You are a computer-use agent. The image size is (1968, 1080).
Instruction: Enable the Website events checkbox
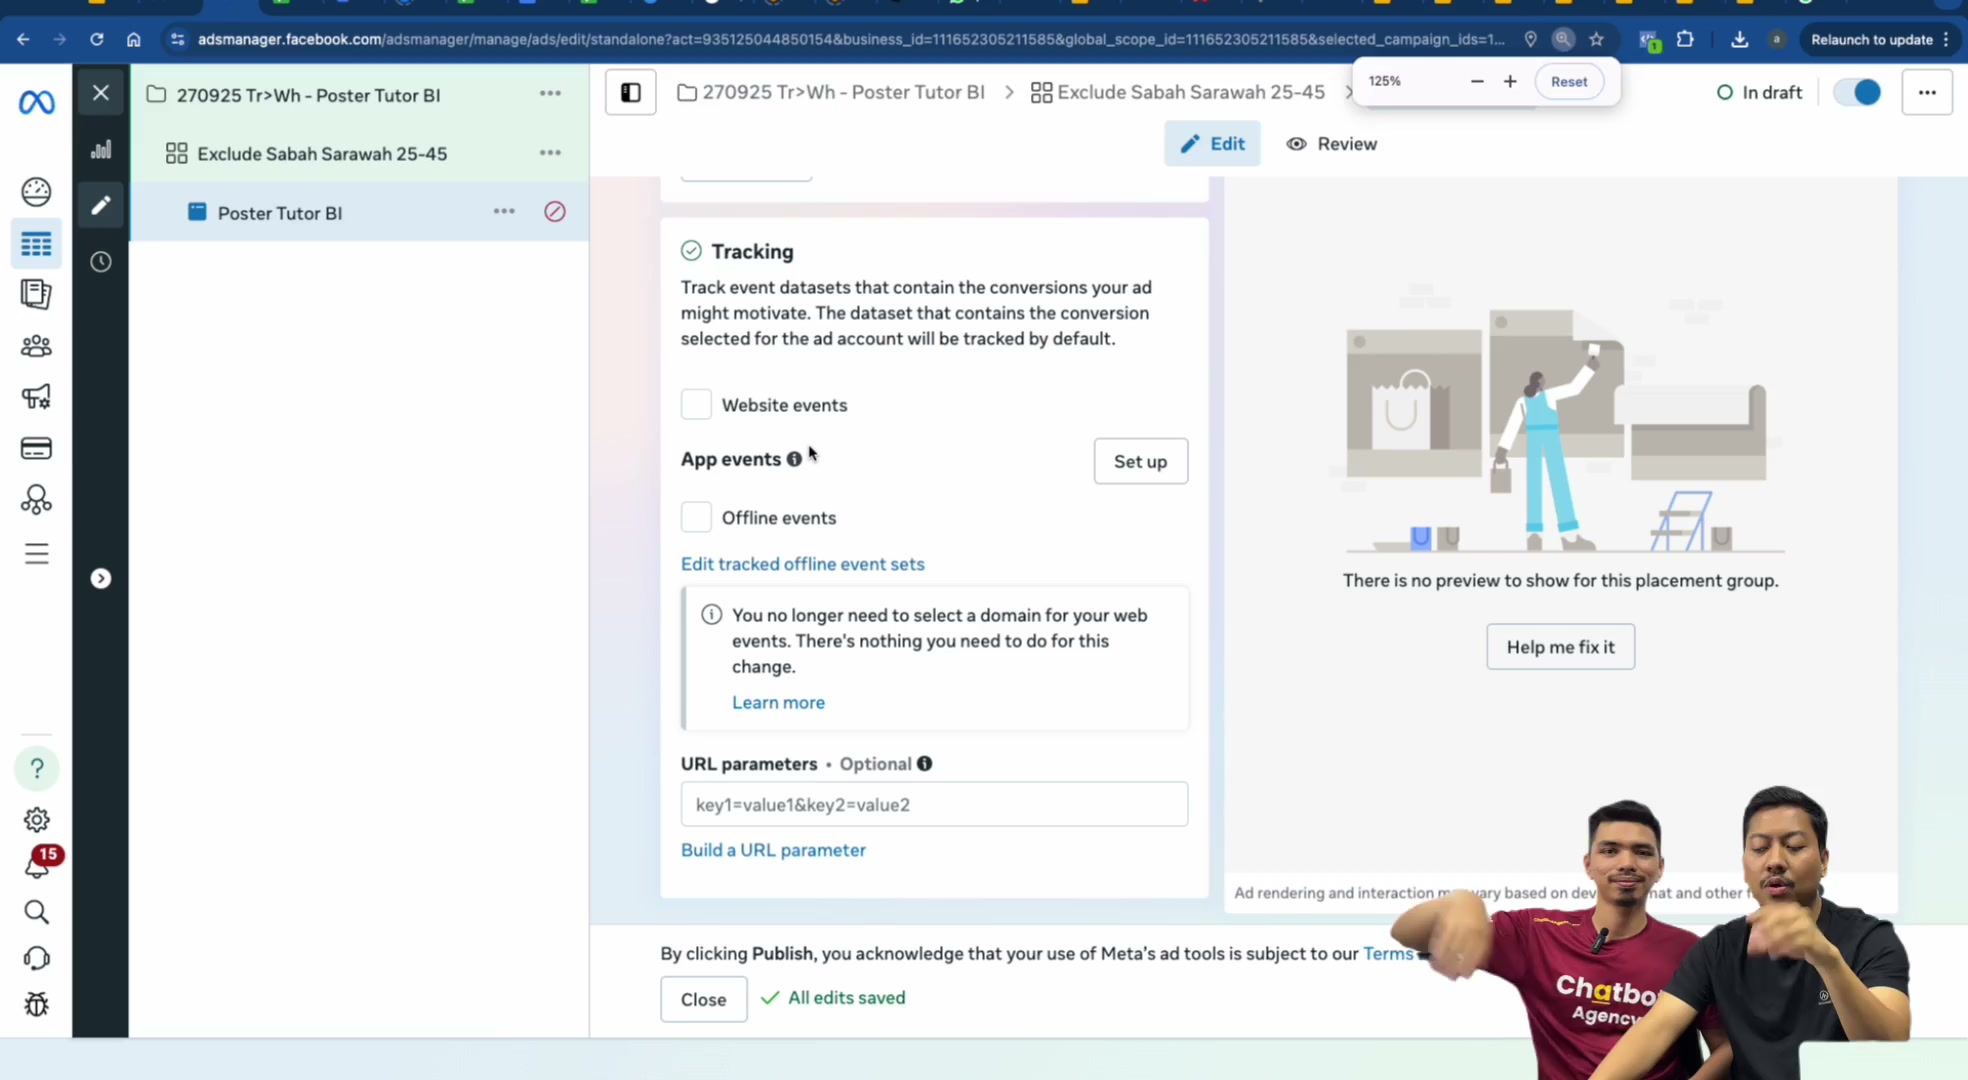(x=696, y=405)
